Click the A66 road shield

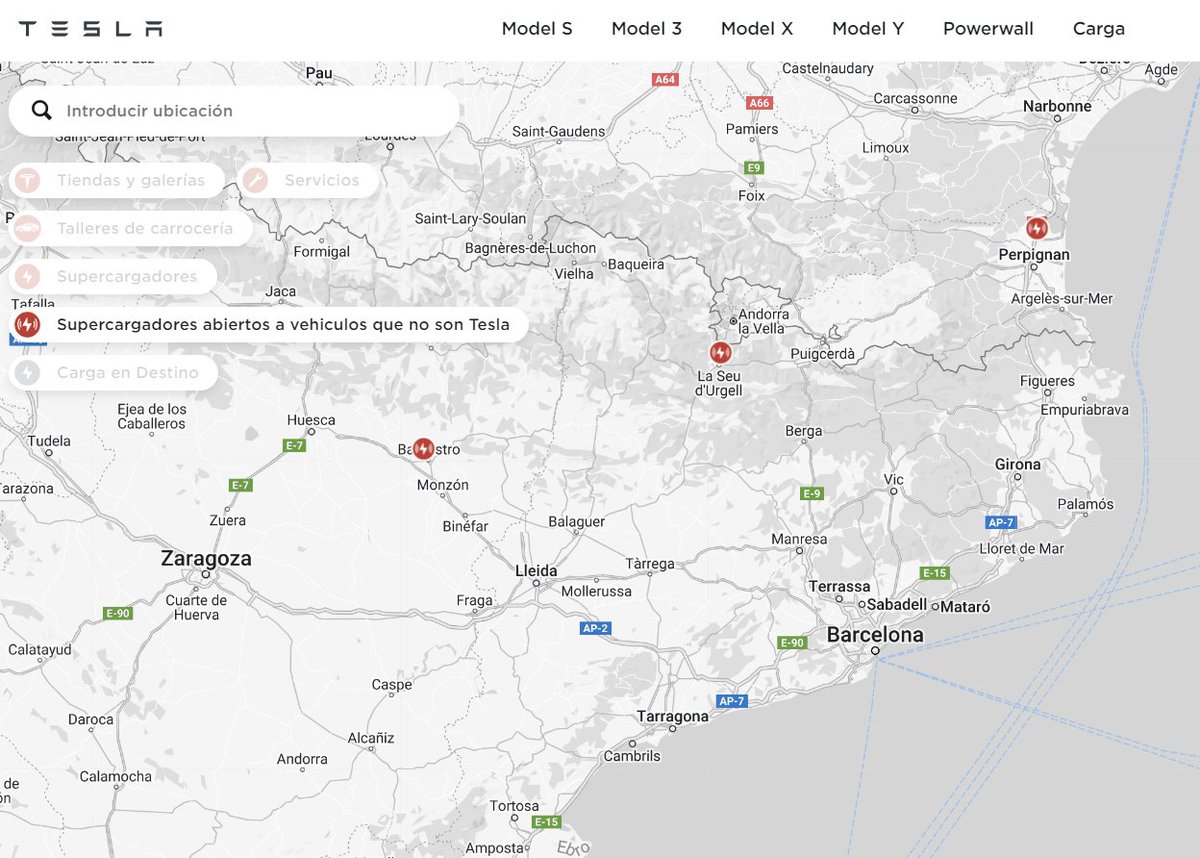[x=760, y=103]
